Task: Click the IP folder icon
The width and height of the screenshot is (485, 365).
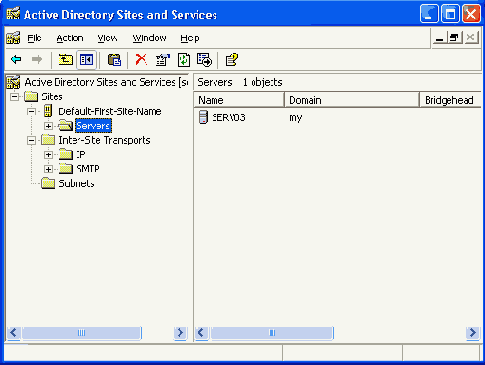Action: (66, 154)
